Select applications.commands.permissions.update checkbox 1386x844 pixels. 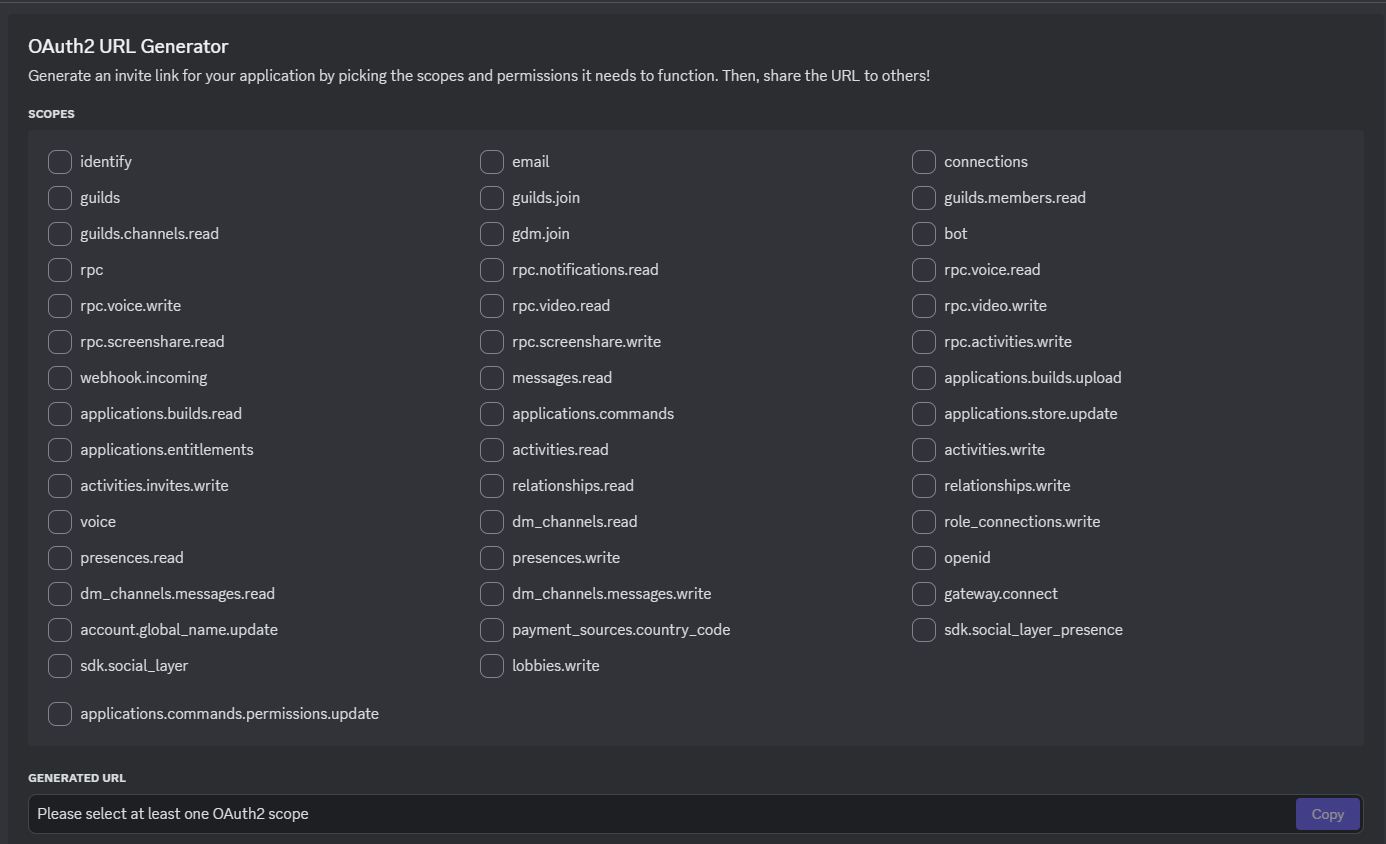[60, 714]
